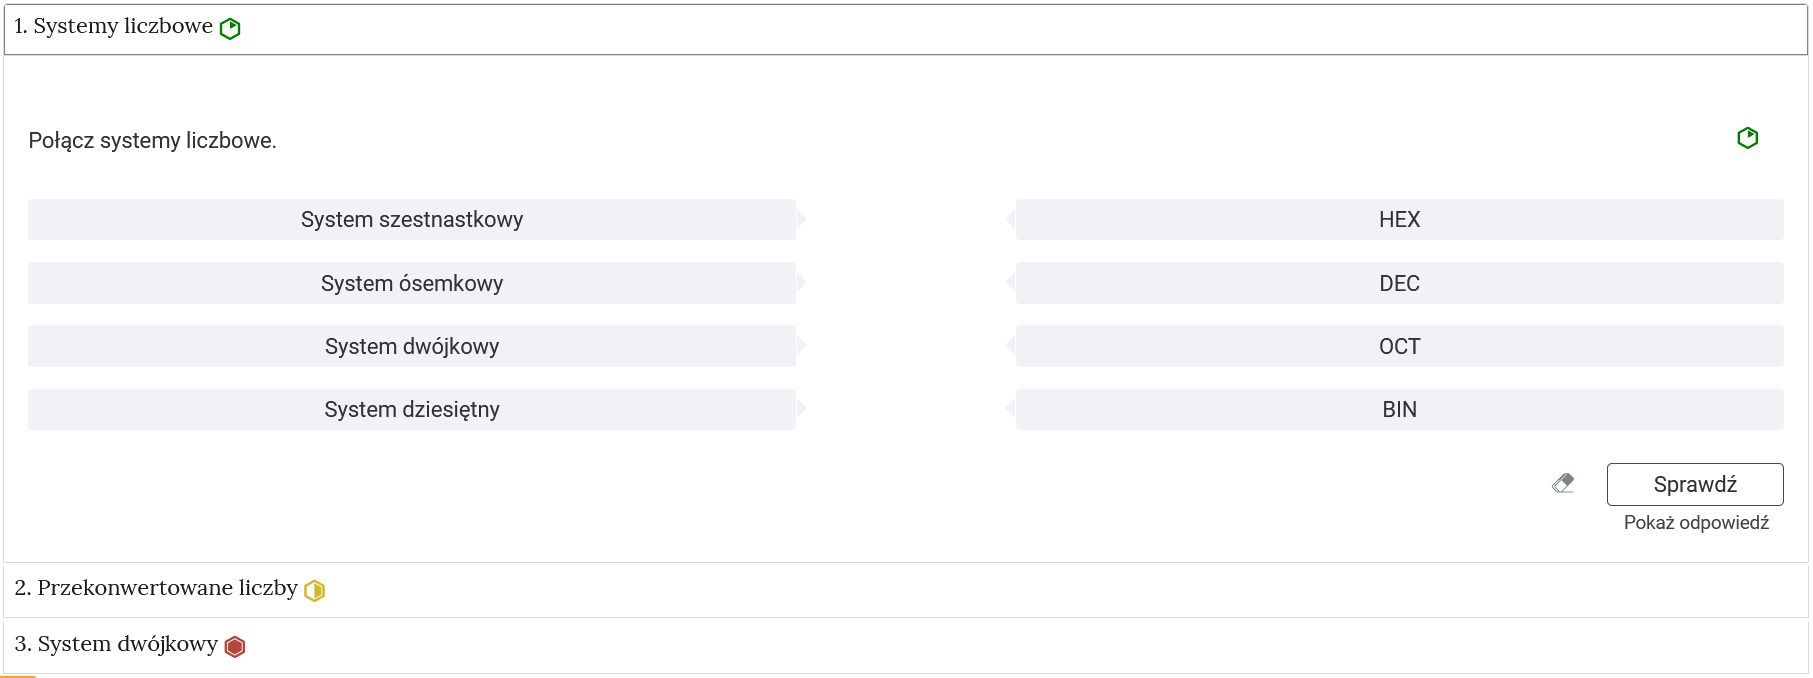Choose the BIN answer tile
The image size is (1813, 678).
[1398, 409]
